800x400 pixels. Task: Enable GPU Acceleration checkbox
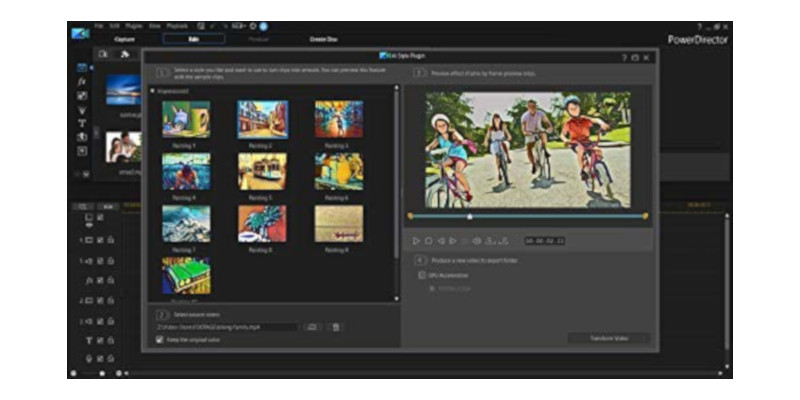421,275
